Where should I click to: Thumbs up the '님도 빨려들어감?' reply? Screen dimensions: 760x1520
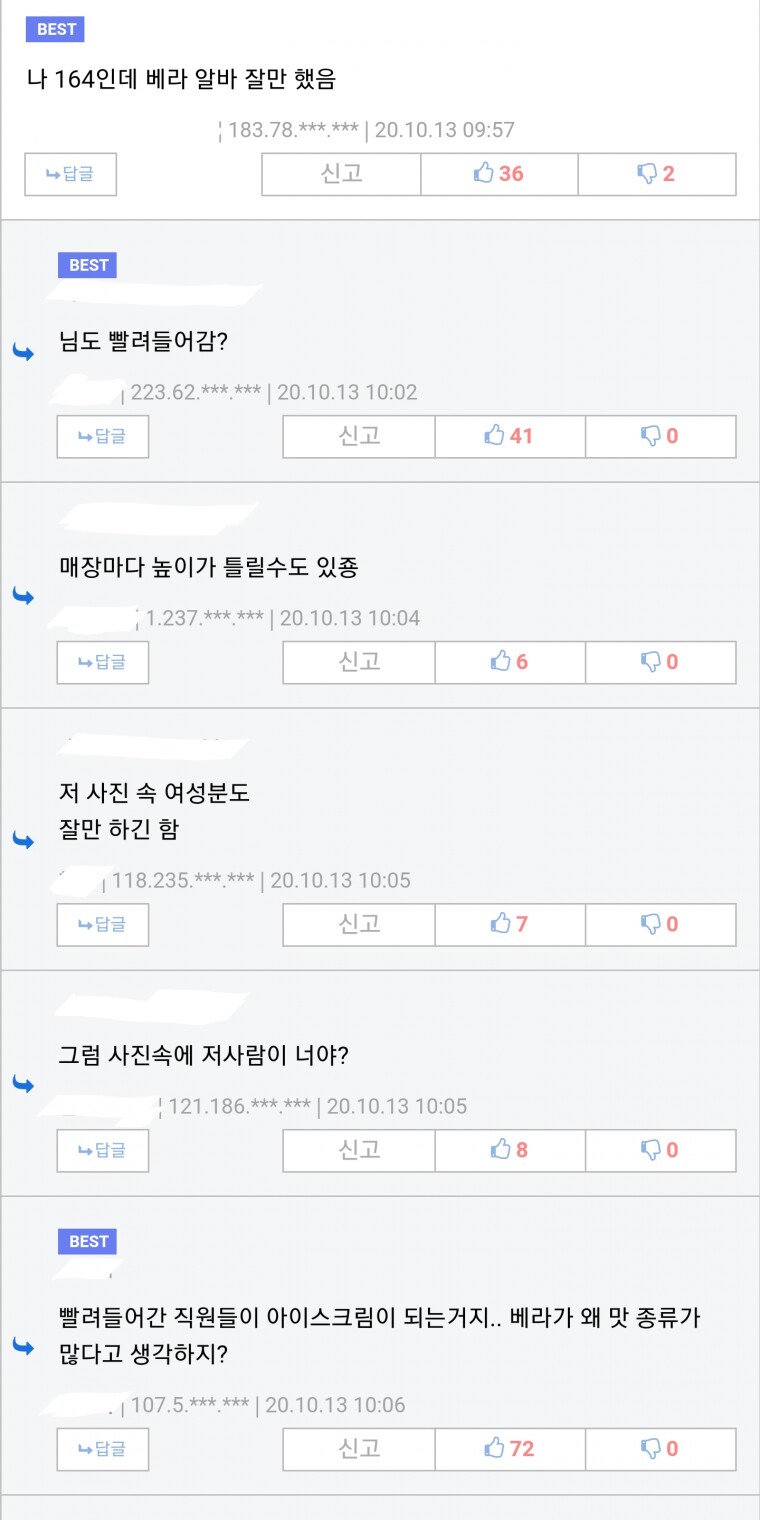pyautogui.click(x=509, y=436)
